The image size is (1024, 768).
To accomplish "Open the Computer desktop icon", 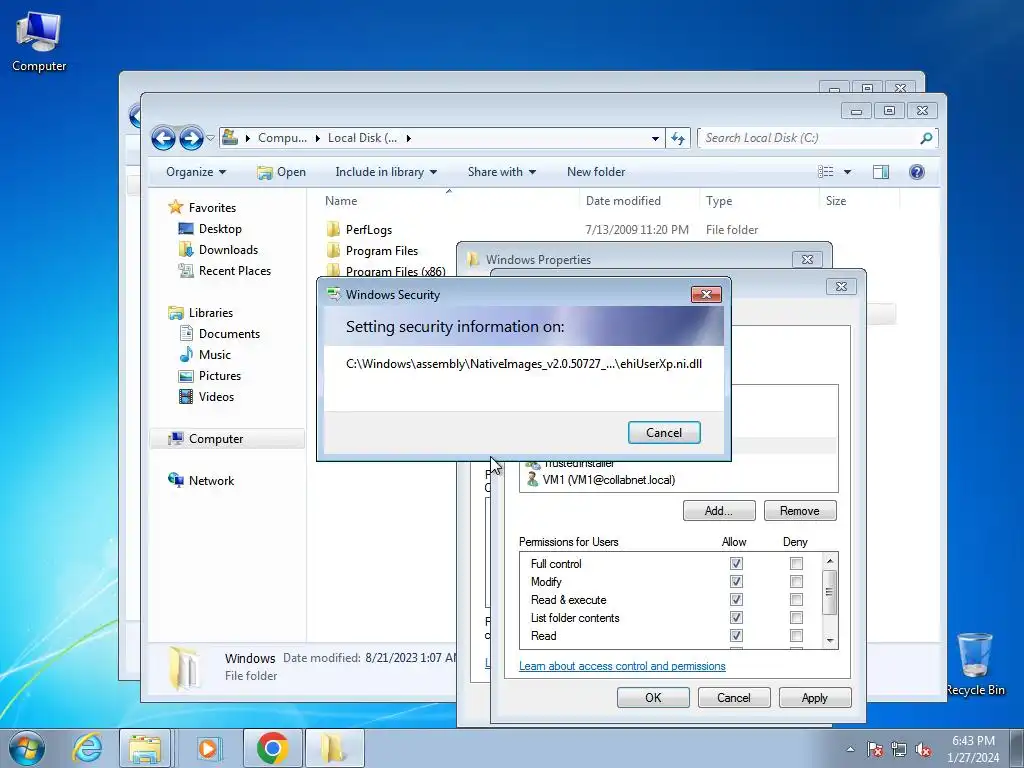I will [x=39, y=41].
